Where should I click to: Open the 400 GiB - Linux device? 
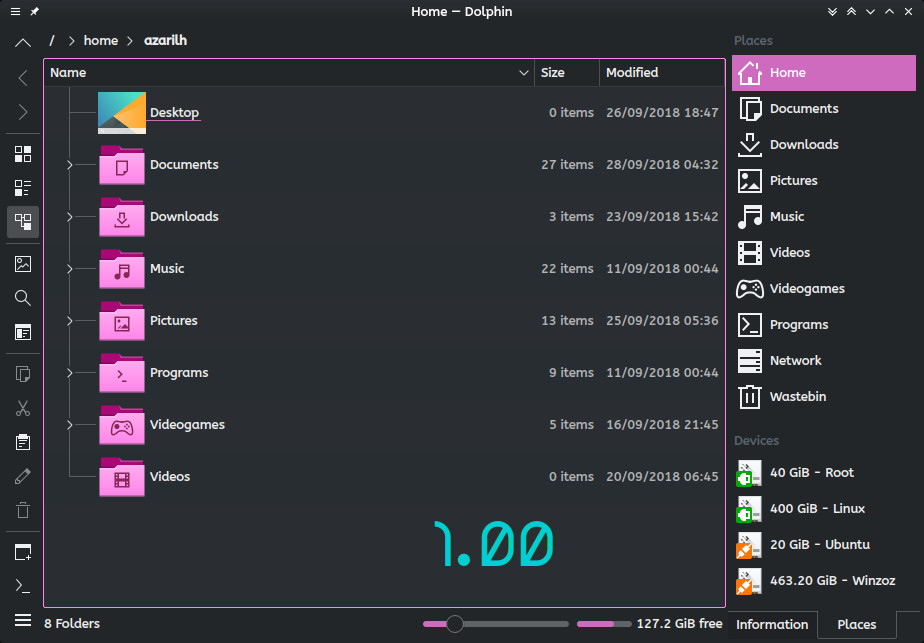824,509
